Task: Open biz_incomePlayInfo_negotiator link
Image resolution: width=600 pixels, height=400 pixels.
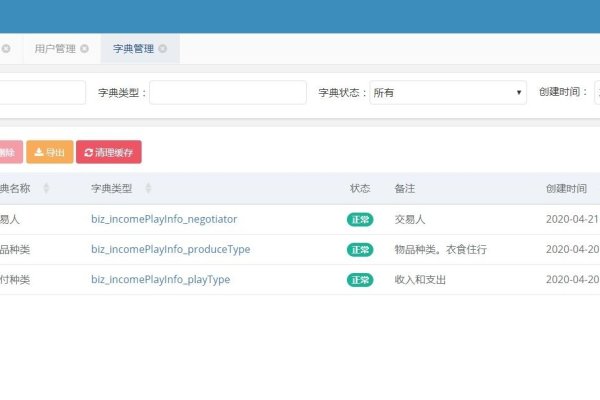Action: coord(164,219)
